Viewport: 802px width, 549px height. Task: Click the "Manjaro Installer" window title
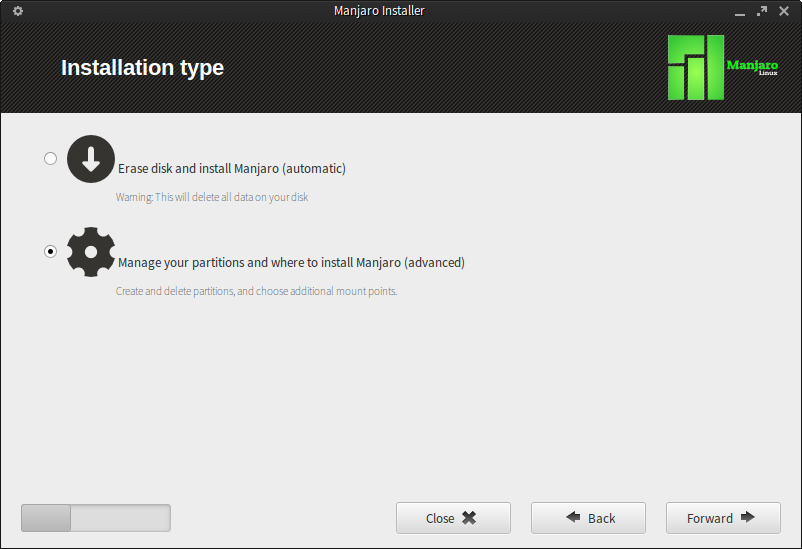[379, 11]
